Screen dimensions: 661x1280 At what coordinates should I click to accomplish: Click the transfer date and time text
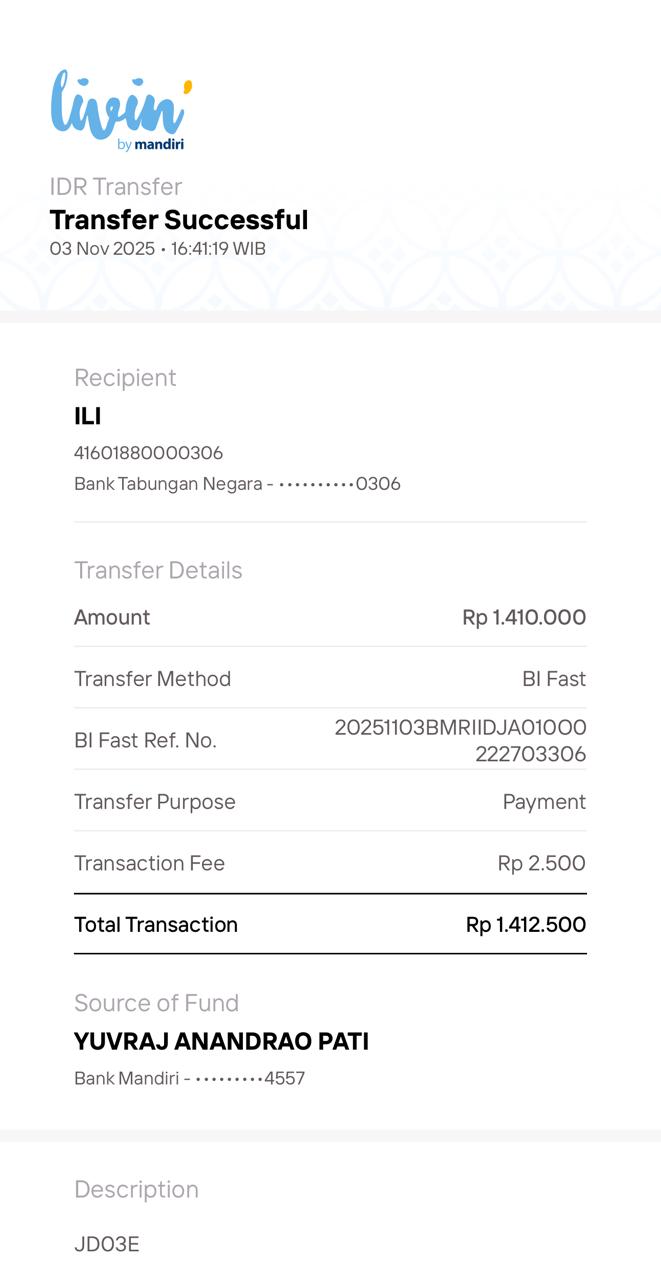click(158, 249)
